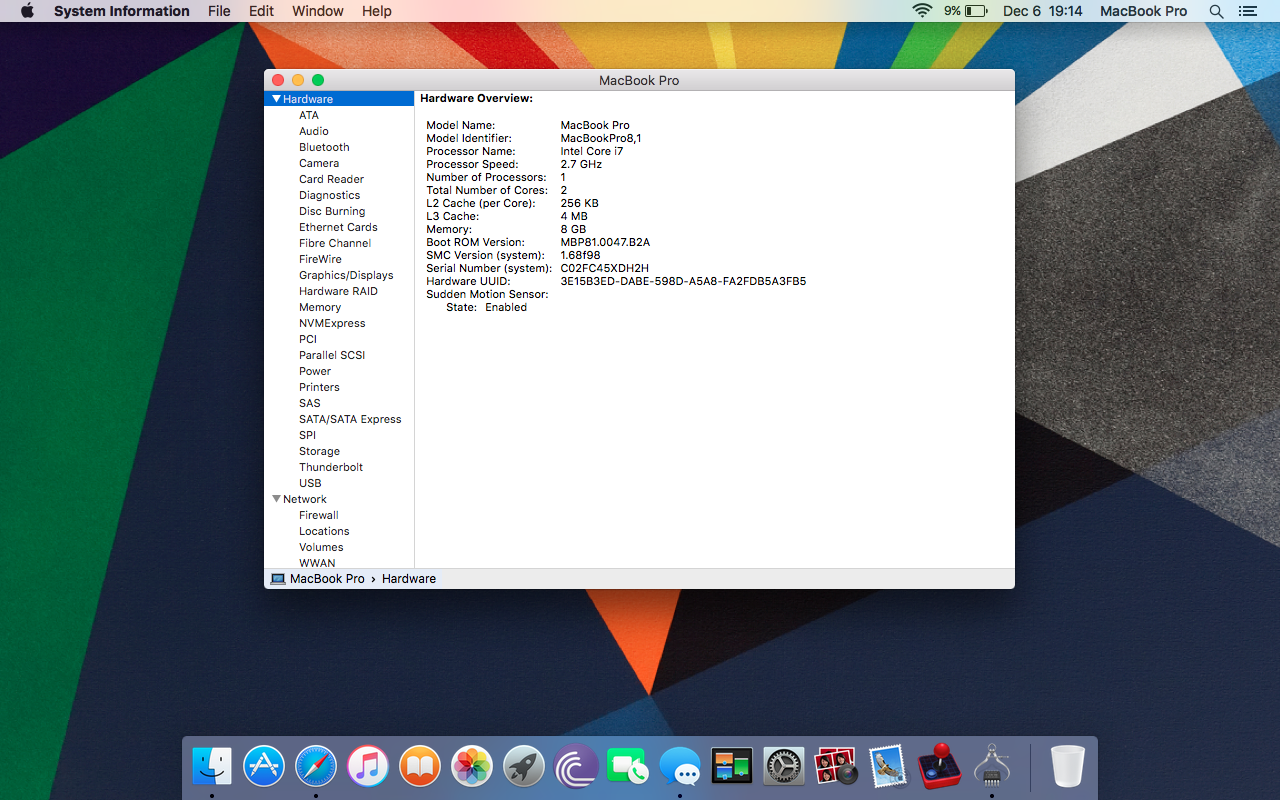The height and width of the screenshot is (800, 1280).
Task: Select Power in the sidebar
Action: point(315,371)
